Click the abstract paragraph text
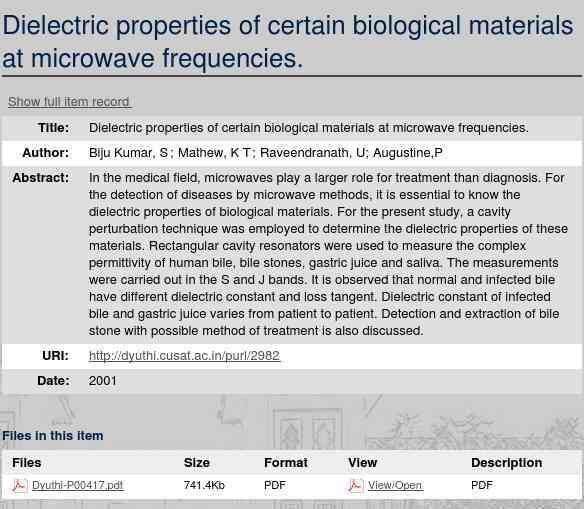Screen dimensions: 584x509 328,254
